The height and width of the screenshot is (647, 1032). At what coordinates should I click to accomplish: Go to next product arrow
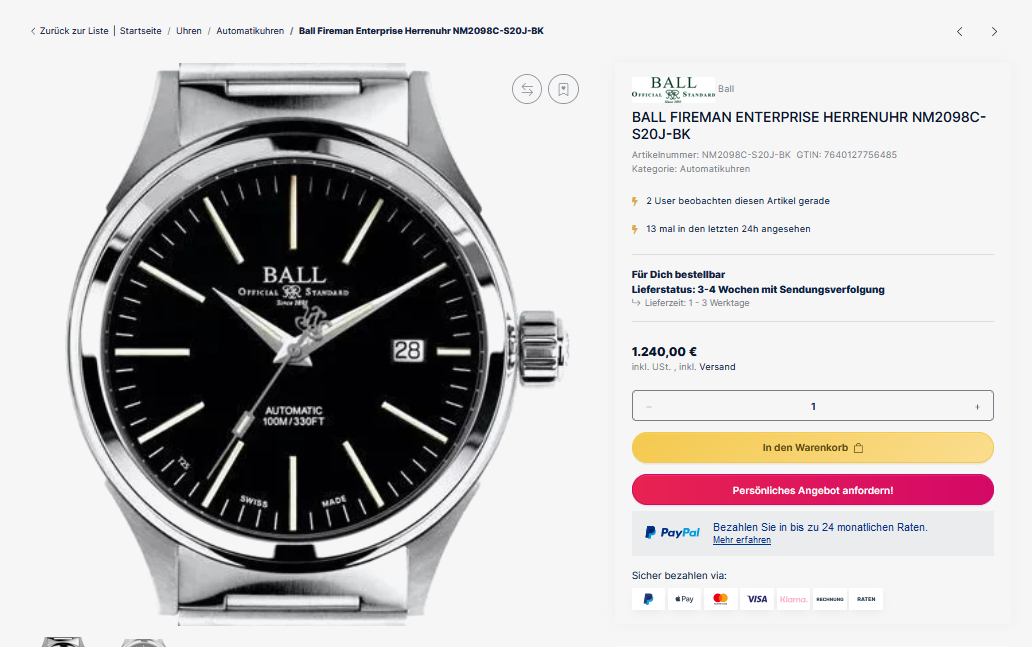tap(994, 32)
